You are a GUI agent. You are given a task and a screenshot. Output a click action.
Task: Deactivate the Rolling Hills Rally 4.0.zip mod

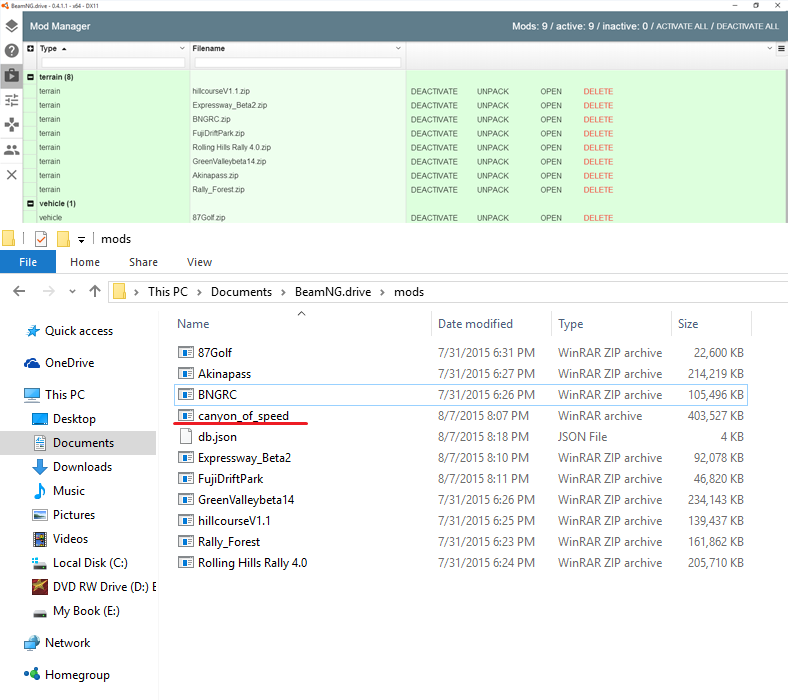(x=434, y=148)
